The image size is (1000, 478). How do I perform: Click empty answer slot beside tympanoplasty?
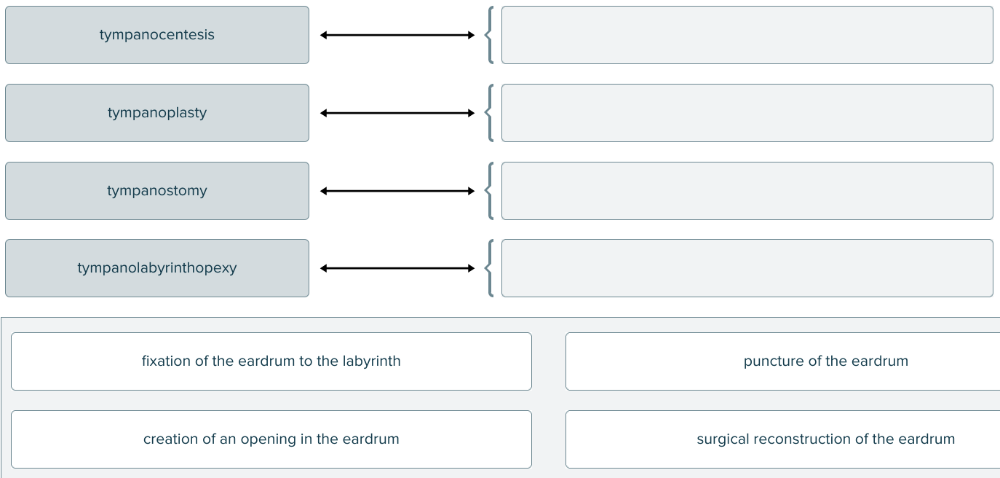coord(746,113)
